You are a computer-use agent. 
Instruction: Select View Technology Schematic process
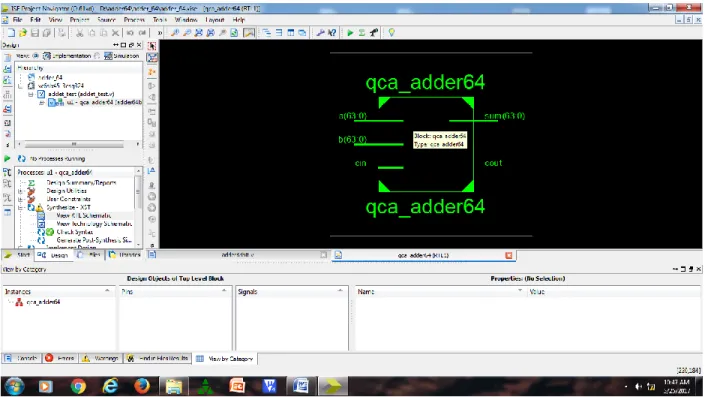94,224
